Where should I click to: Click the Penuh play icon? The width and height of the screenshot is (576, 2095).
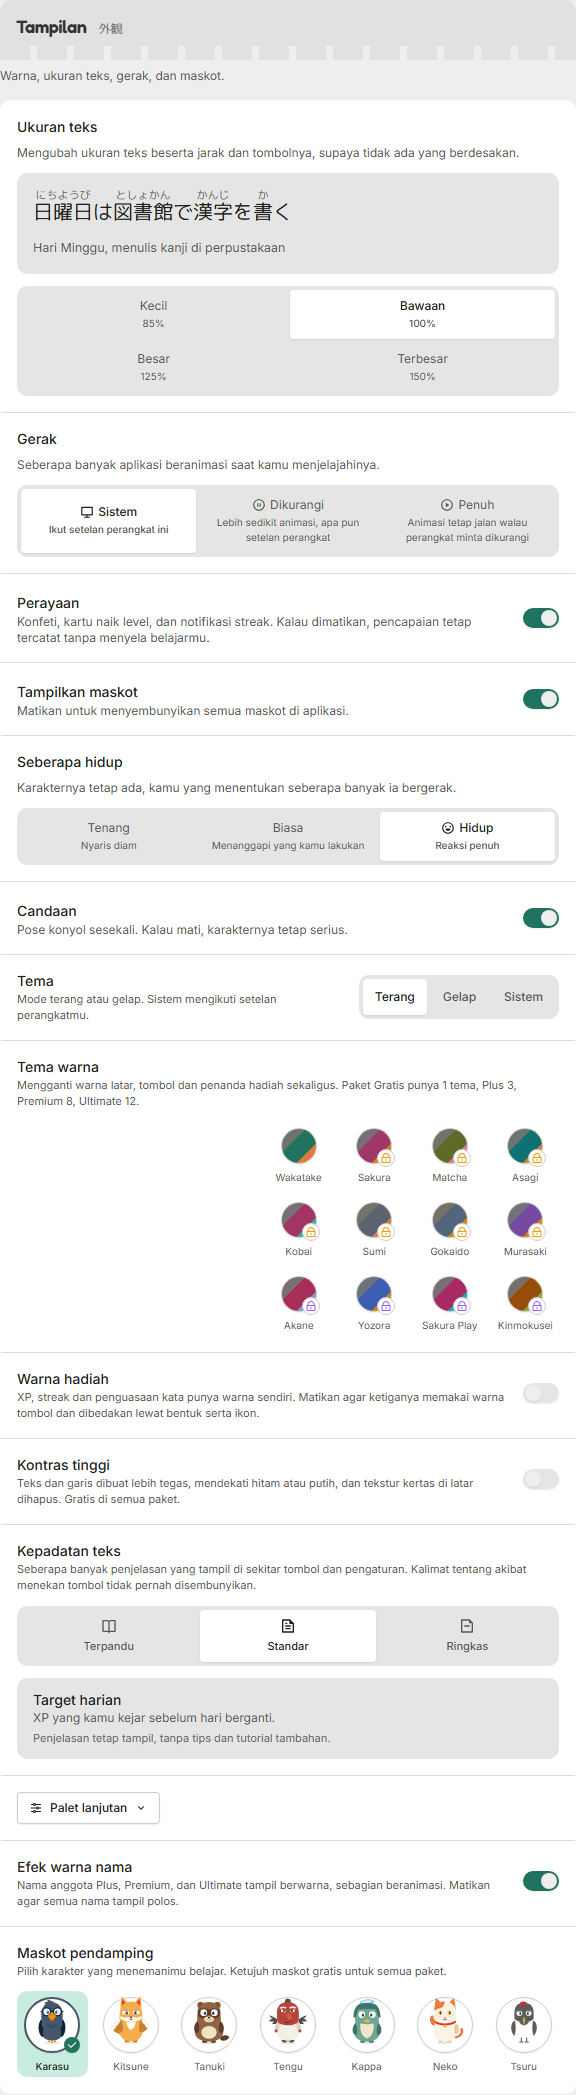point(447,505)
